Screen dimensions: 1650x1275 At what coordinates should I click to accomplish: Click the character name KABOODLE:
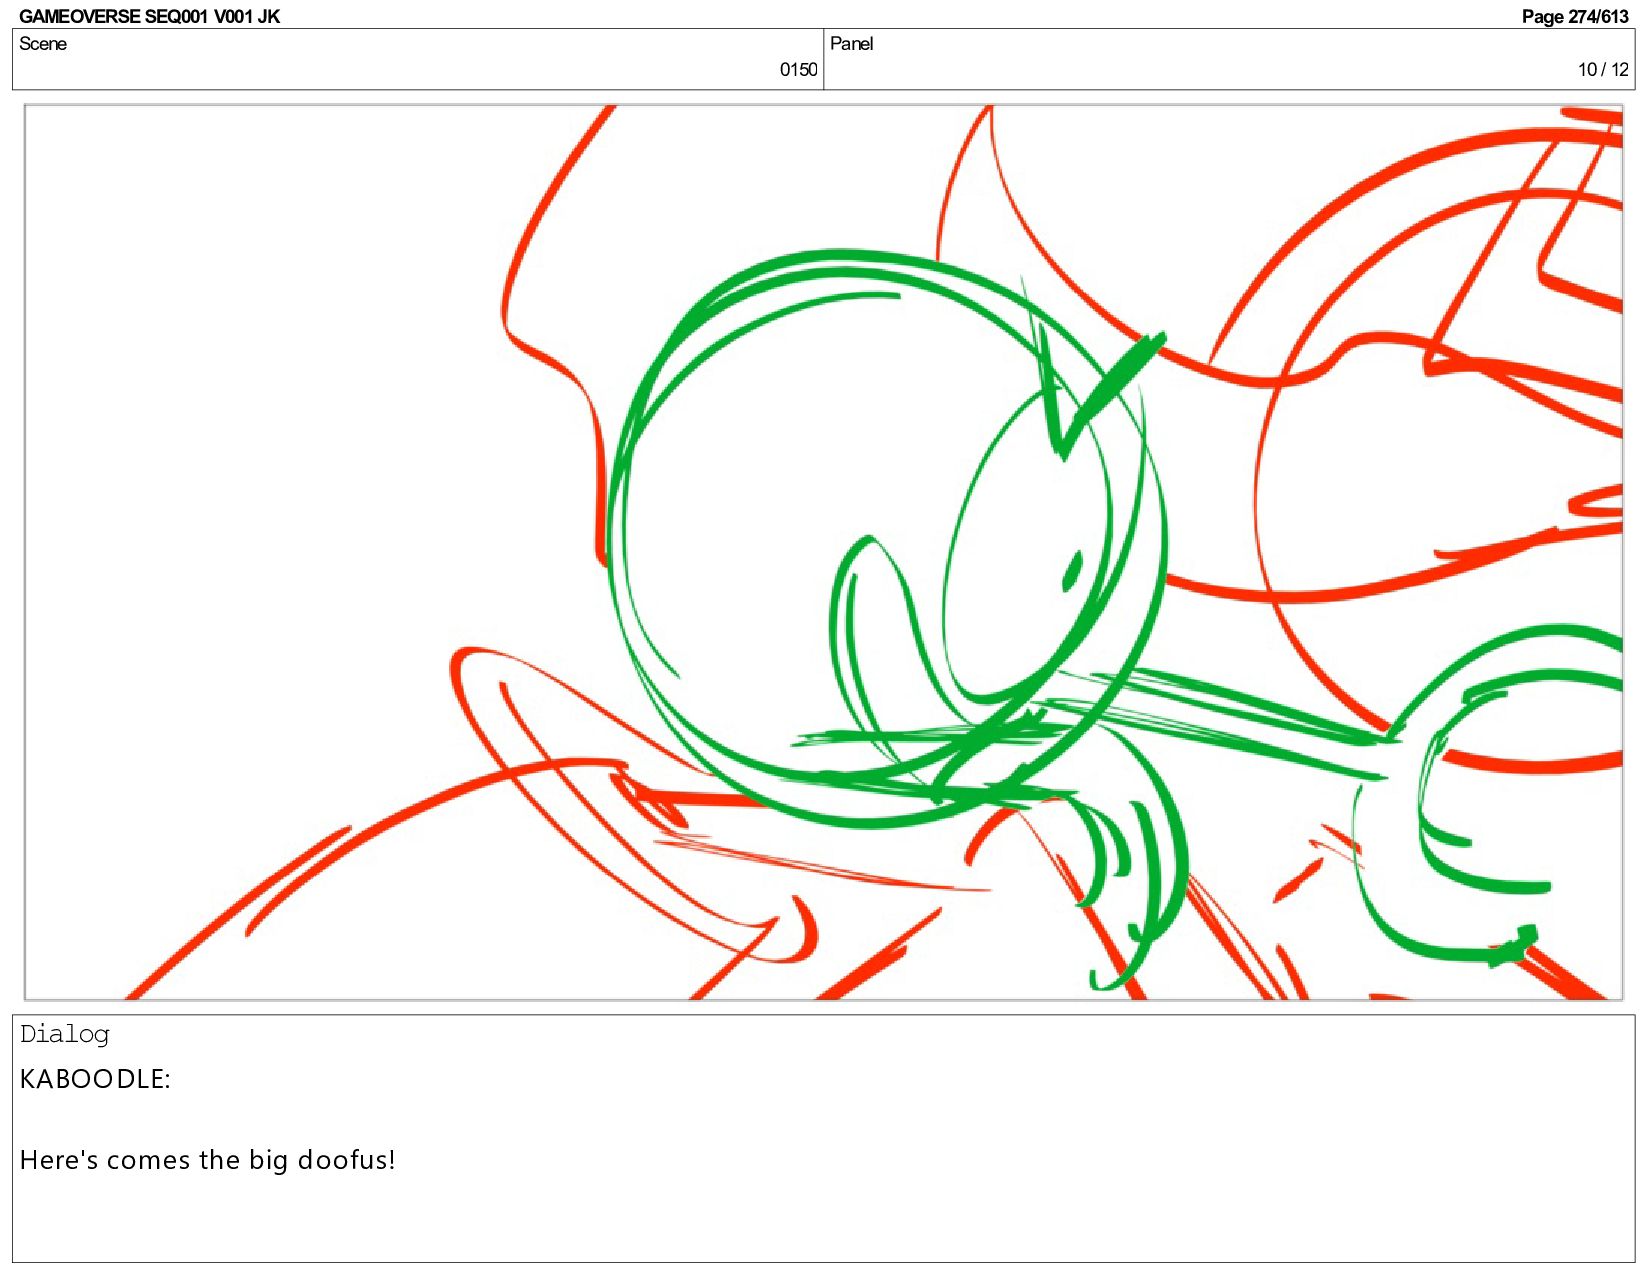[95, 1079]
